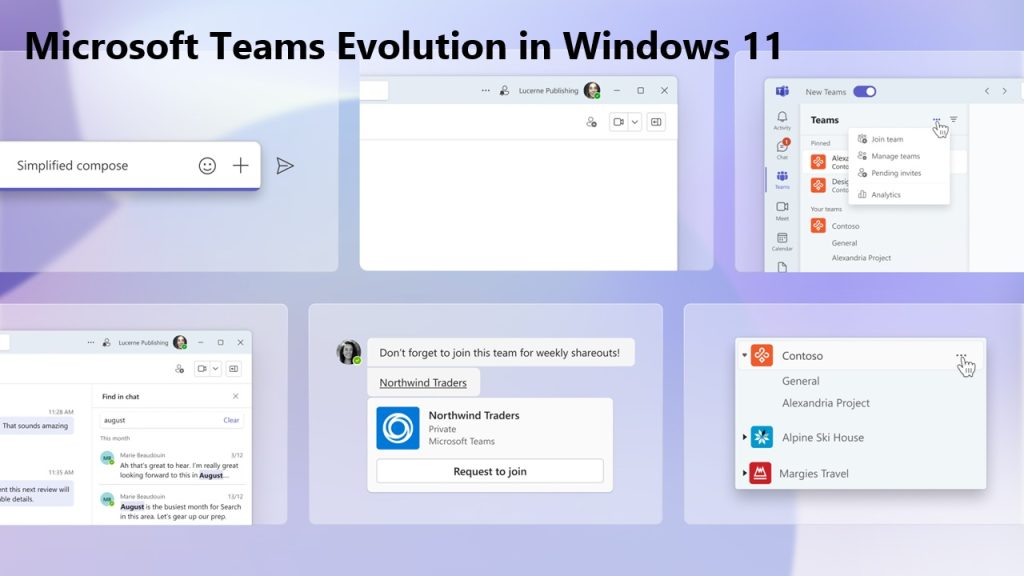Click the ellipsis next to Teams header
Image resolution: width=1024 pixels, height=576 pixels.
tap(936, 120)
